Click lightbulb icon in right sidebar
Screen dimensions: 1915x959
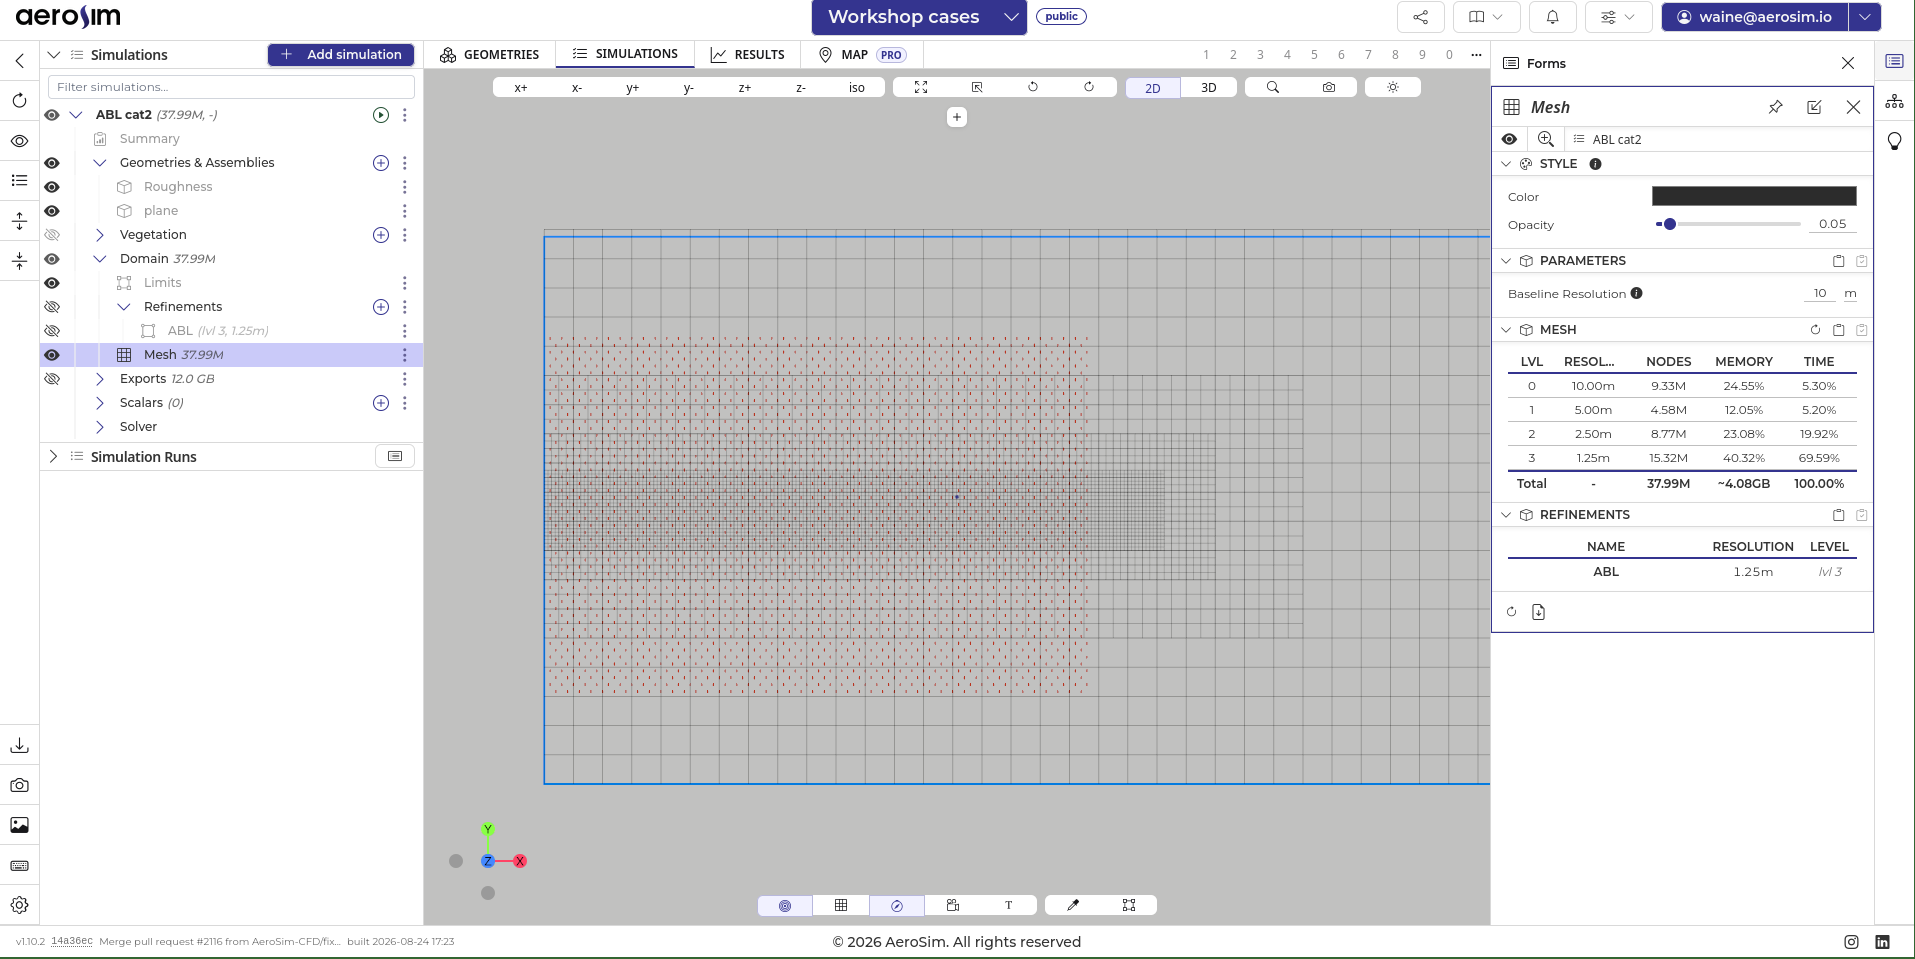pos(1894,141)
